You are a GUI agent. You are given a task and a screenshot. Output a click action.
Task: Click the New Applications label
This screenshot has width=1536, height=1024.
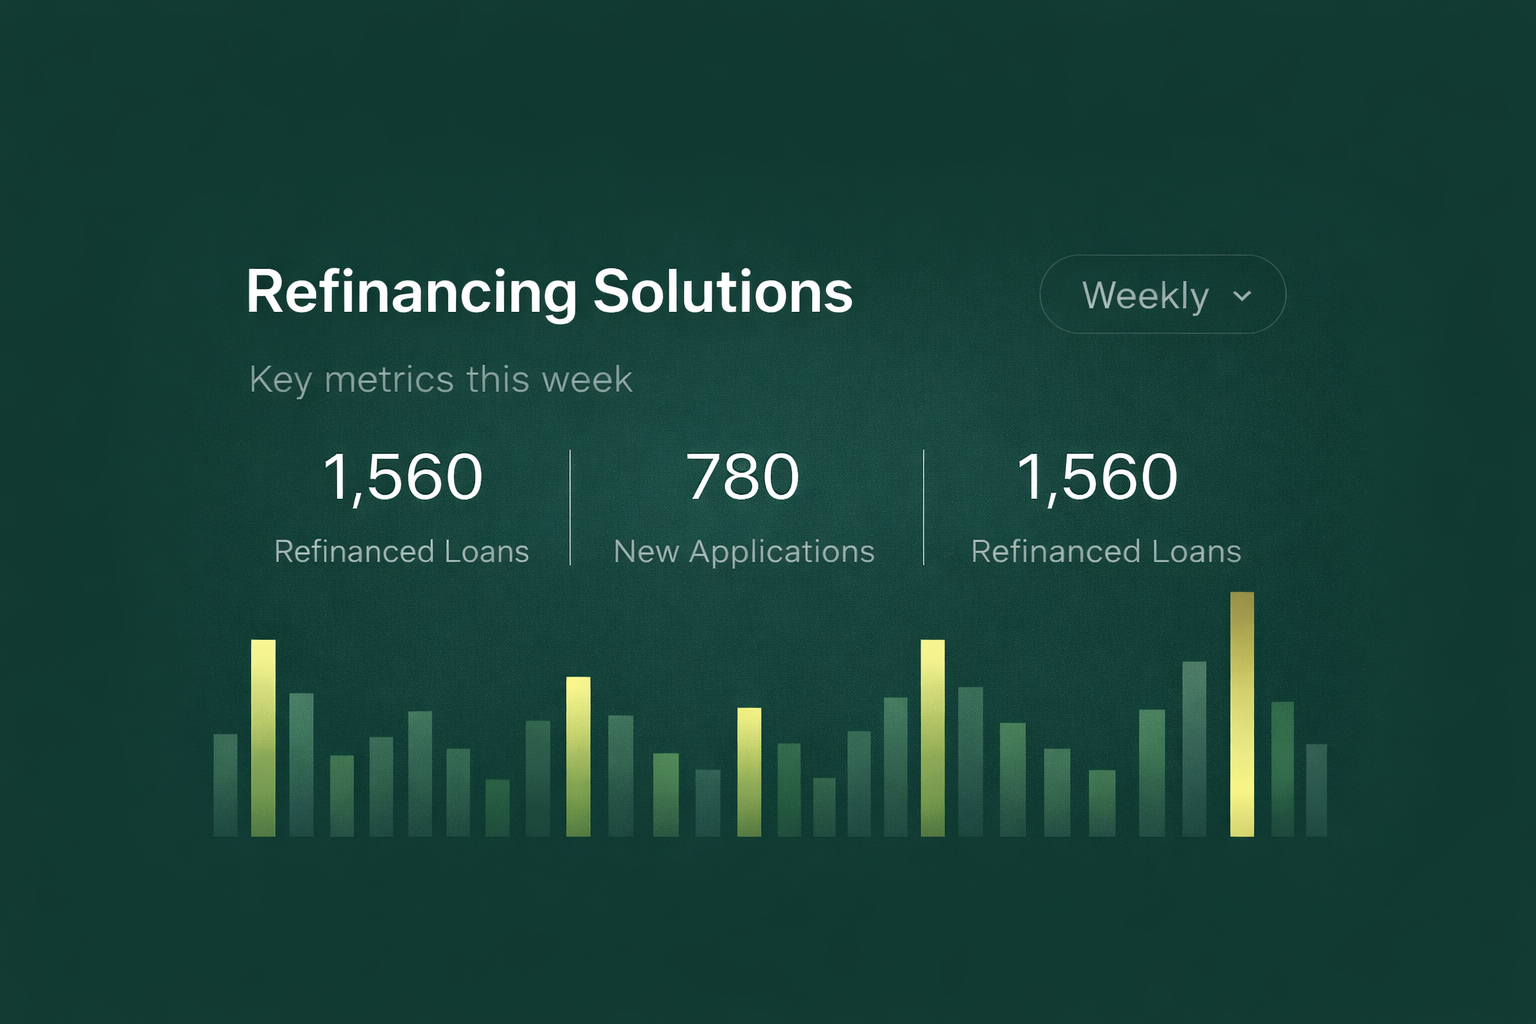pos(744,551)
